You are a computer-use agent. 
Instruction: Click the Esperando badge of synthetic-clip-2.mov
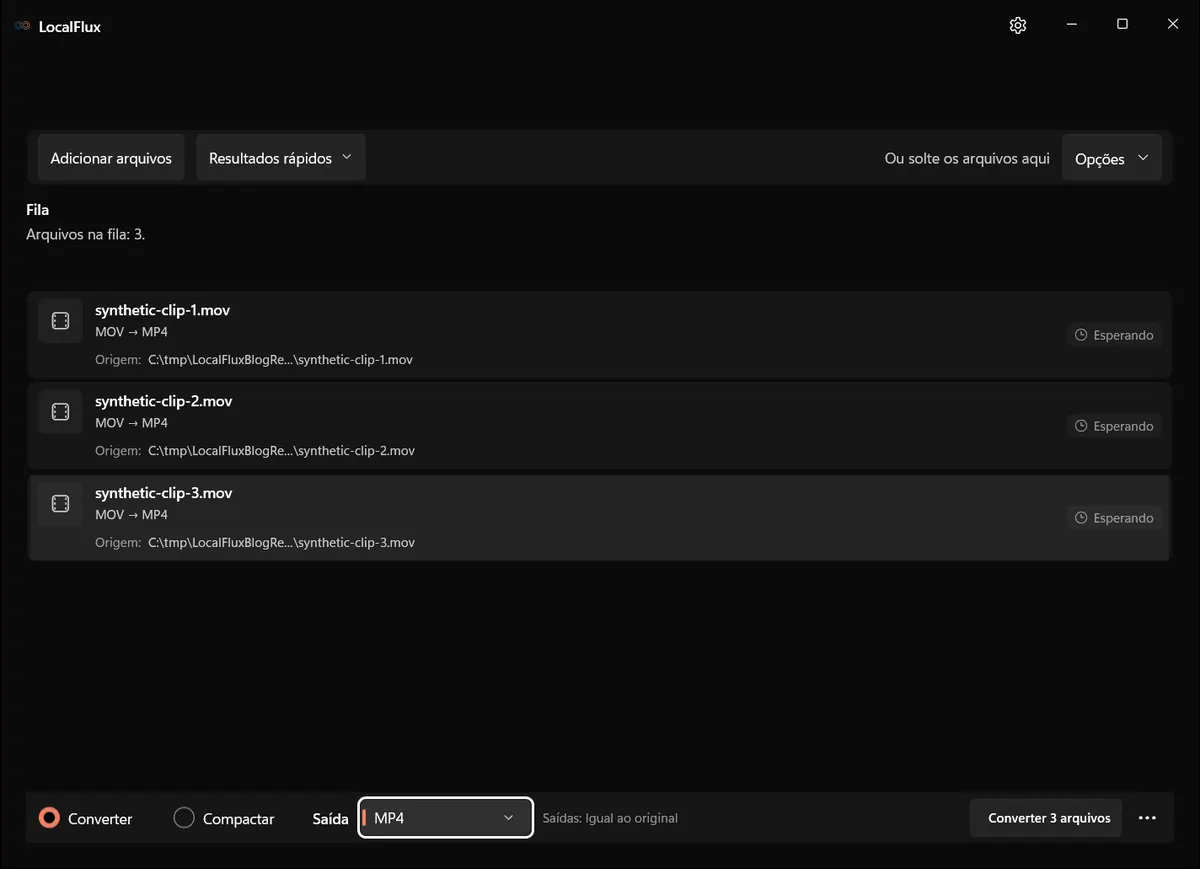[x=1114, y=426]
